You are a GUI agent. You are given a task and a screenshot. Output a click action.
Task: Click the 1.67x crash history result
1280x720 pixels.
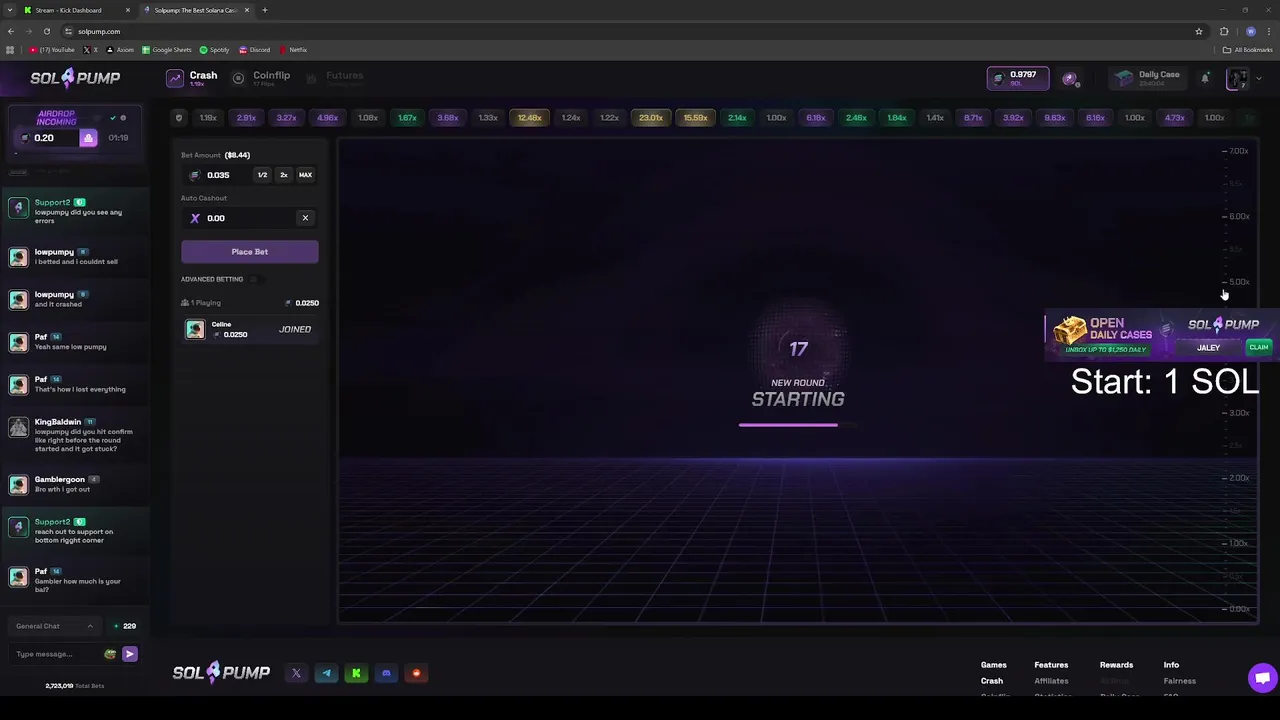click(x=407, y=118)
